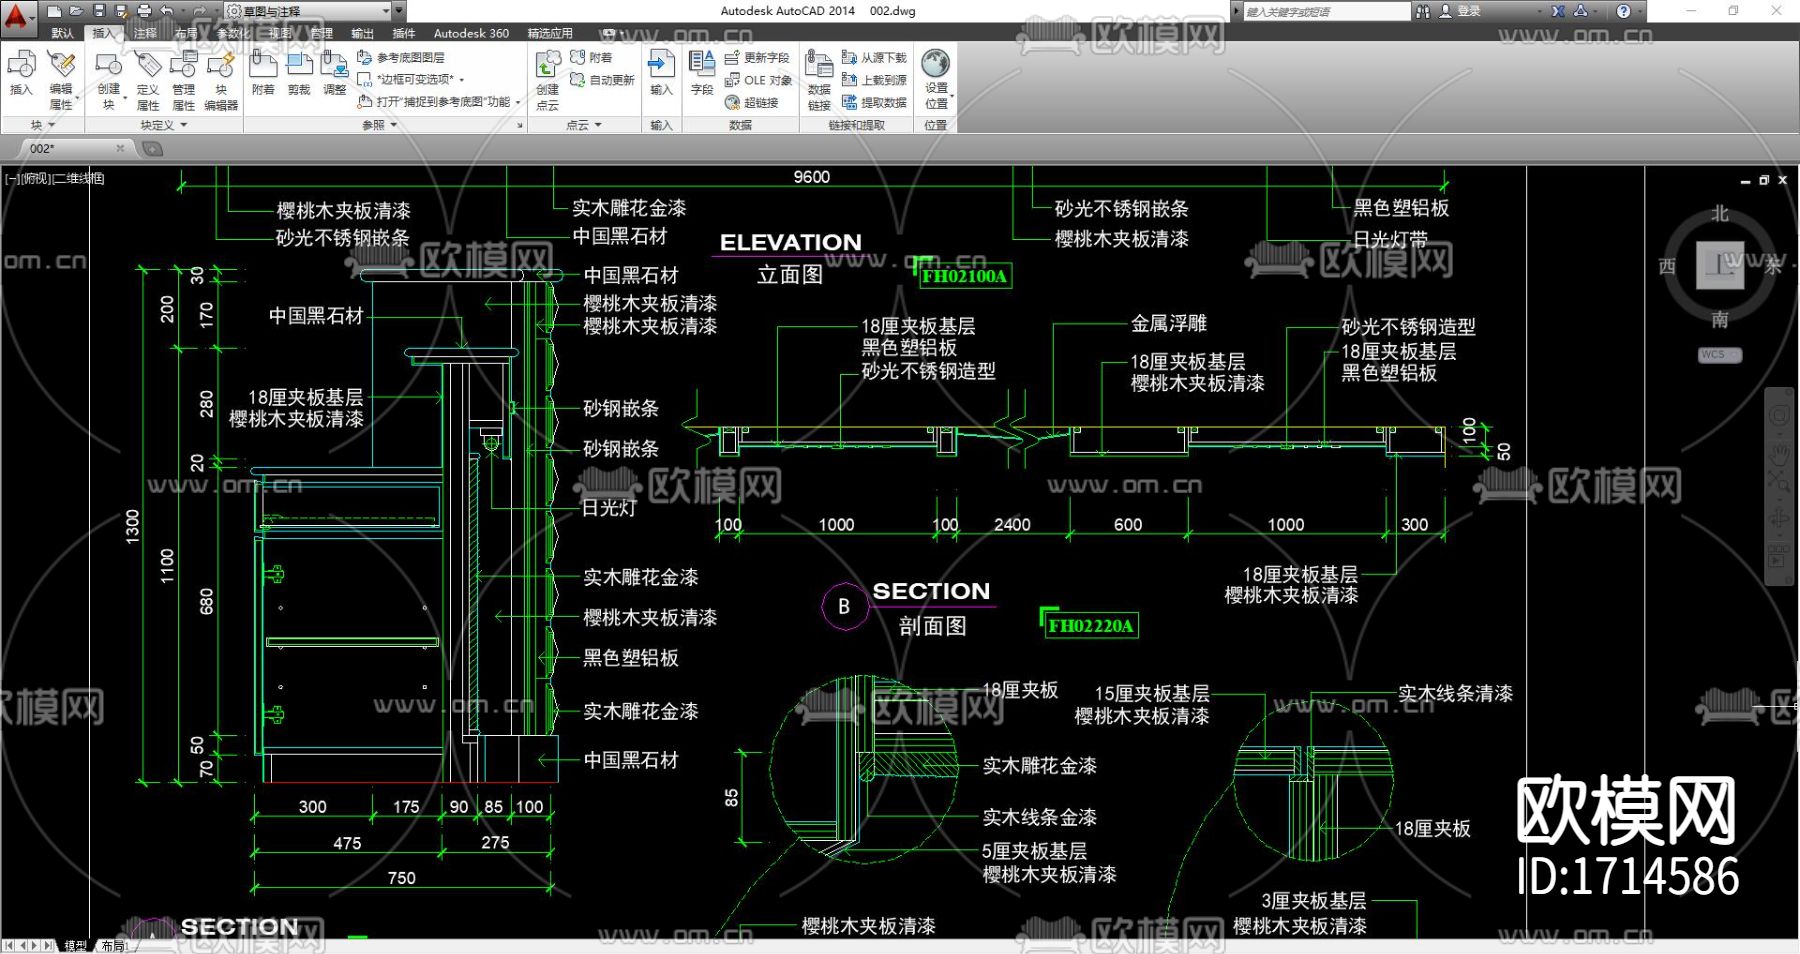Screen dimensions: 1800x954
Task: Click the keyword search input field
Action: point(1325,11)
